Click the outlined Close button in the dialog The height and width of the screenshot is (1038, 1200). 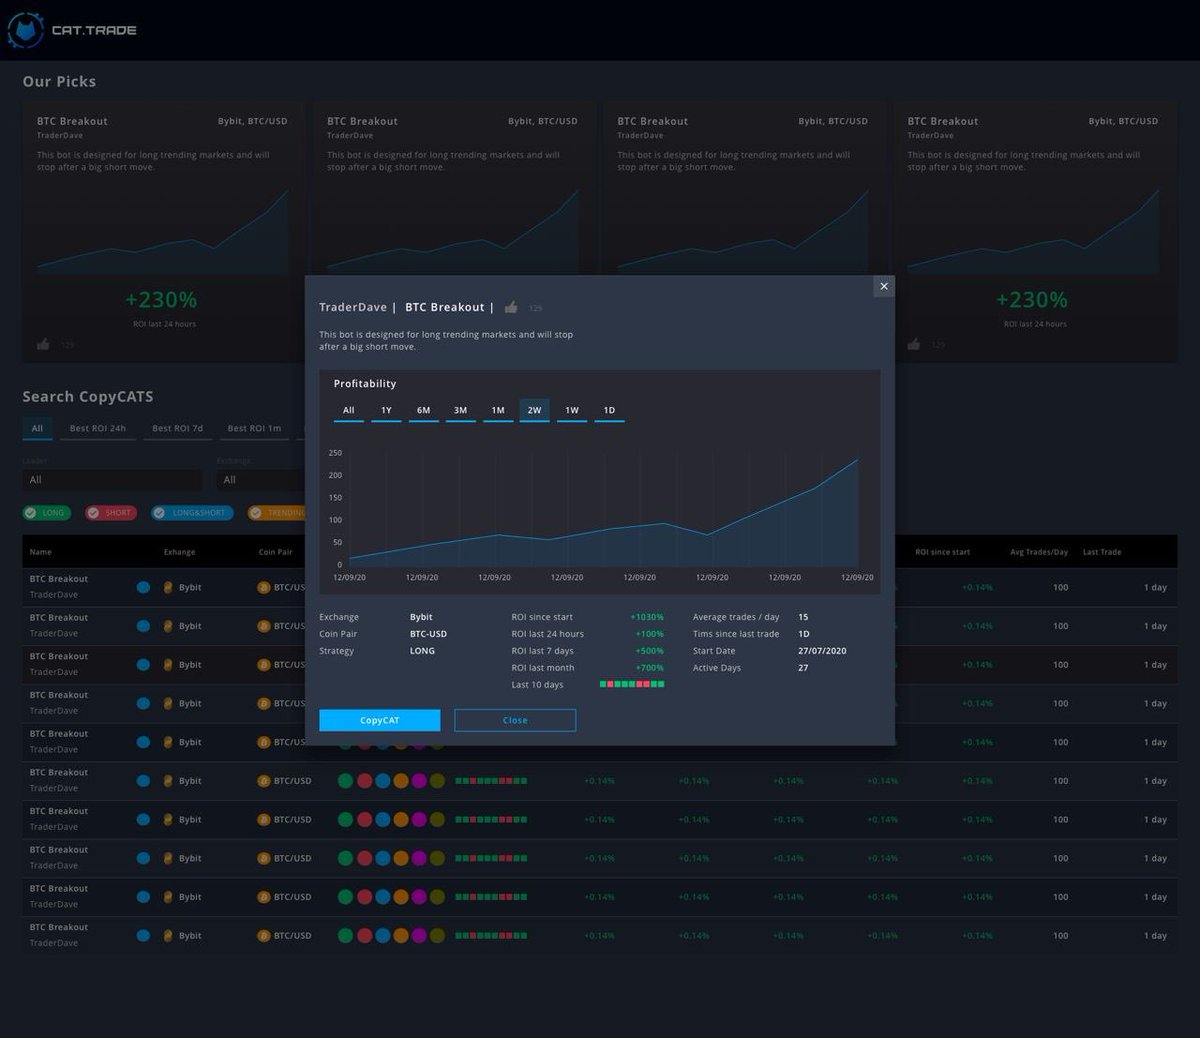point(515,720)
